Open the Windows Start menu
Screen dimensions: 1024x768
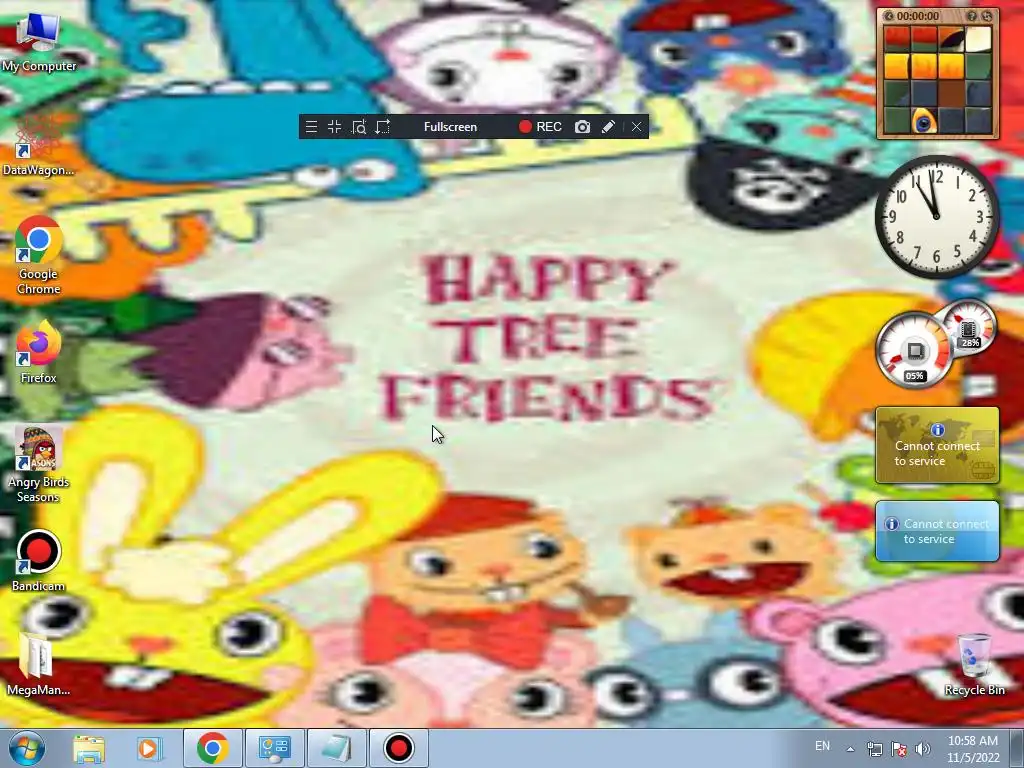pos(27,748)
